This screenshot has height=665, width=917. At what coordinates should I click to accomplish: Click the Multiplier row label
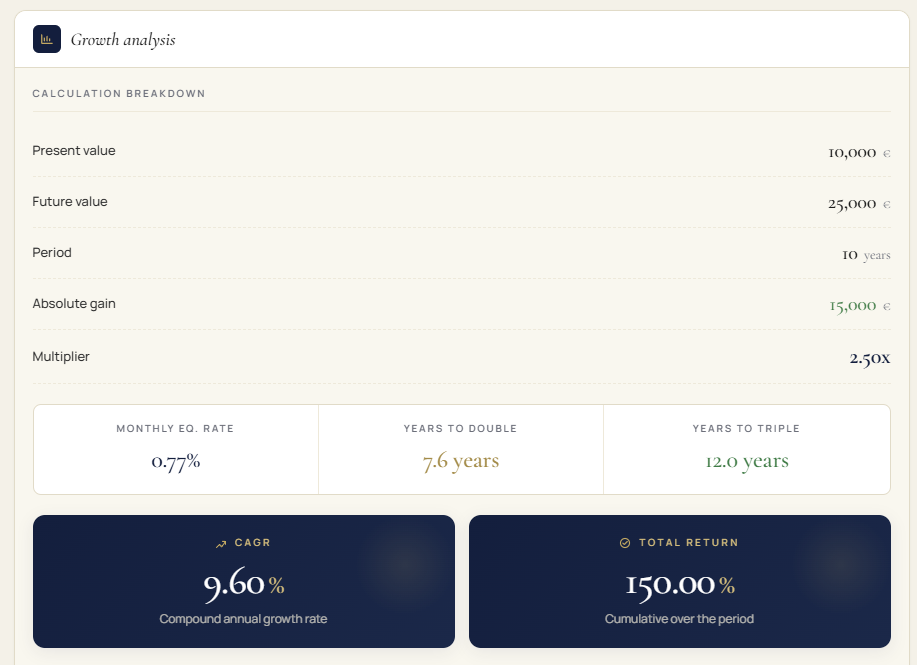(61, 357)
